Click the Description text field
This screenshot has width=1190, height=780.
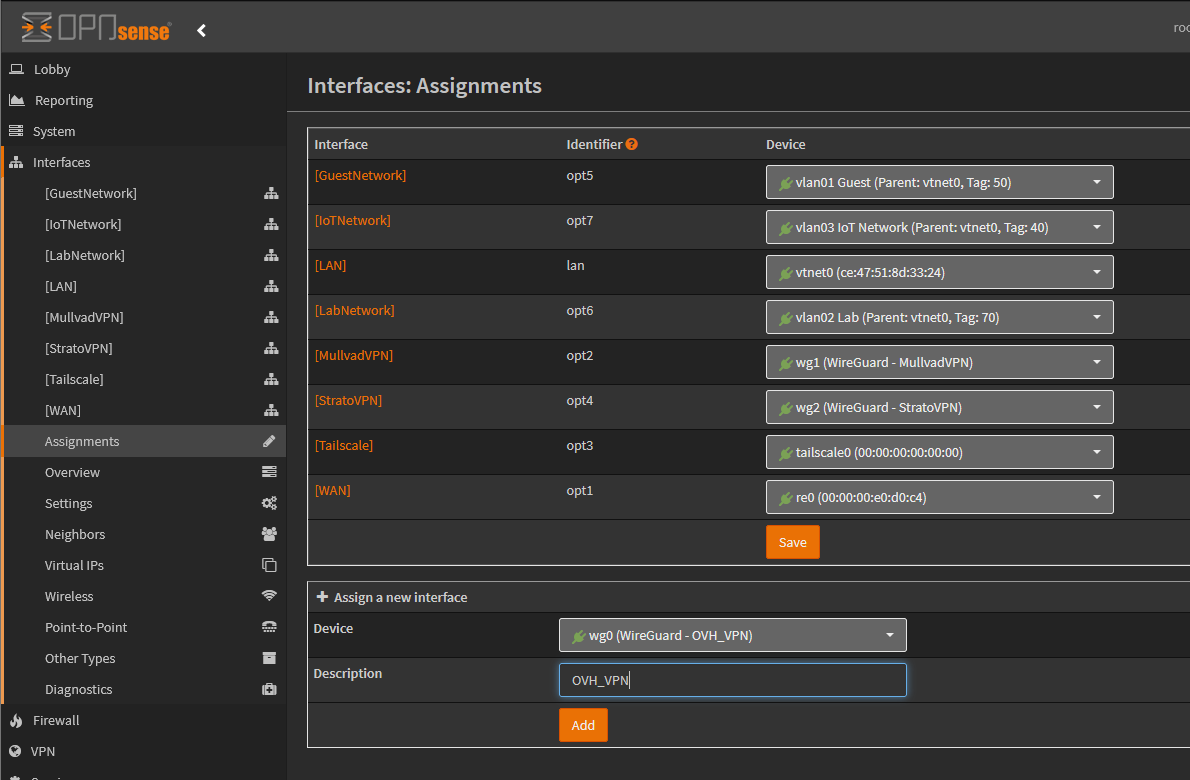point(732,680)
